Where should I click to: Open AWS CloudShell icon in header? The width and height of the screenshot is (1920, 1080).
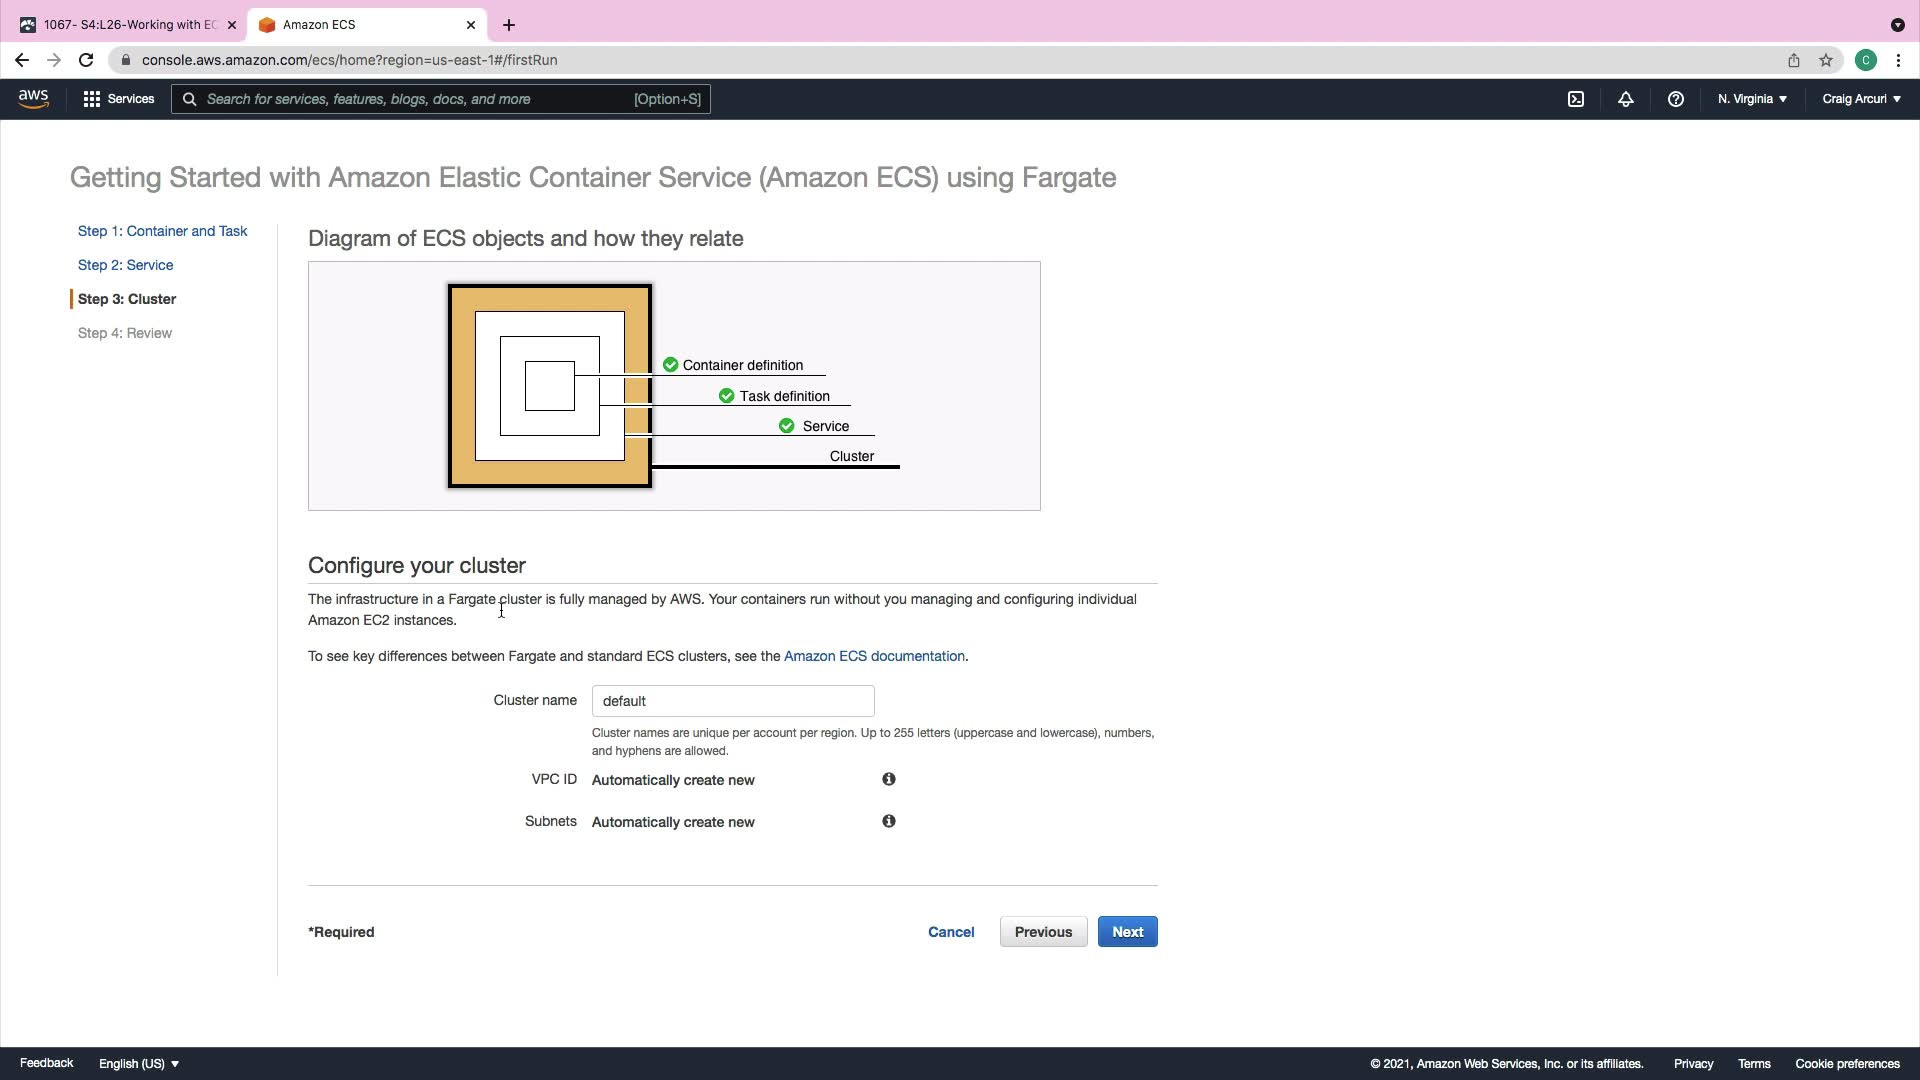coord(1576,99)
